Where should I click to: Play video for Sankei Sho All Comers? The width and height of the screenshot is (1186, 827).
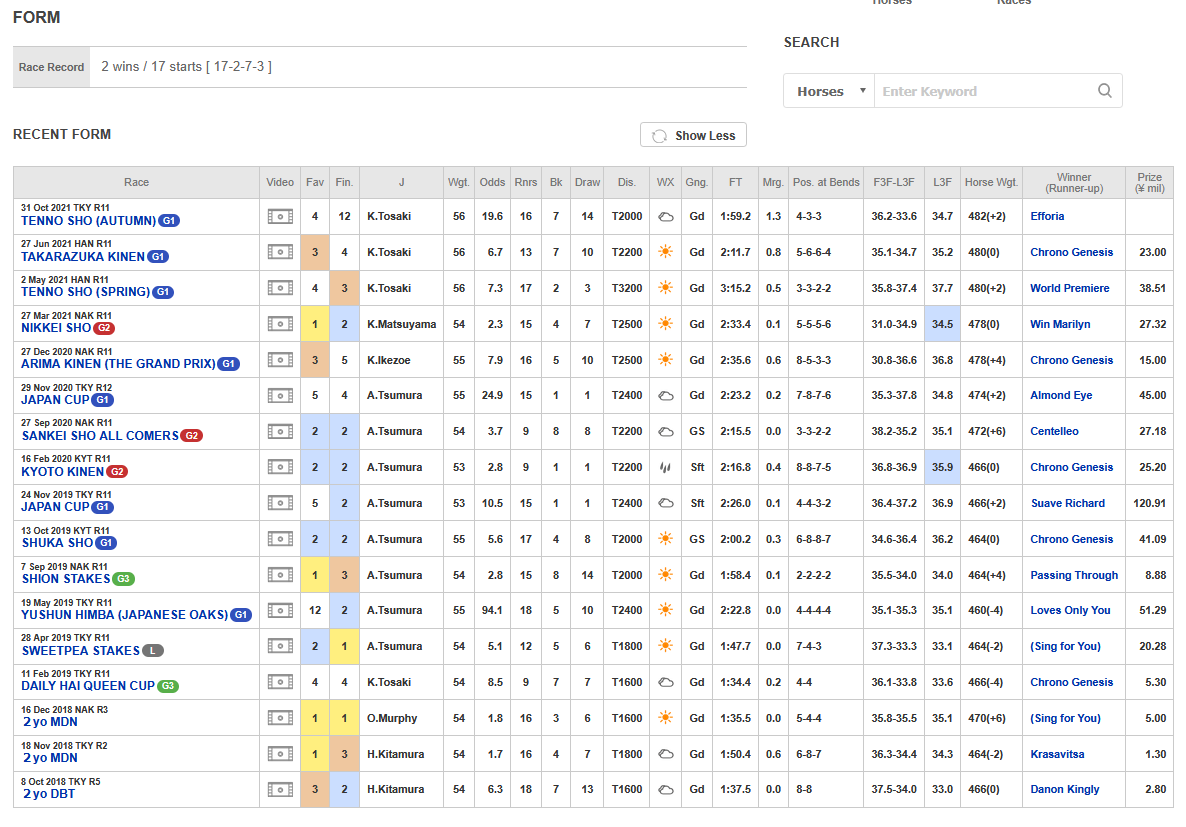point(280,431)
